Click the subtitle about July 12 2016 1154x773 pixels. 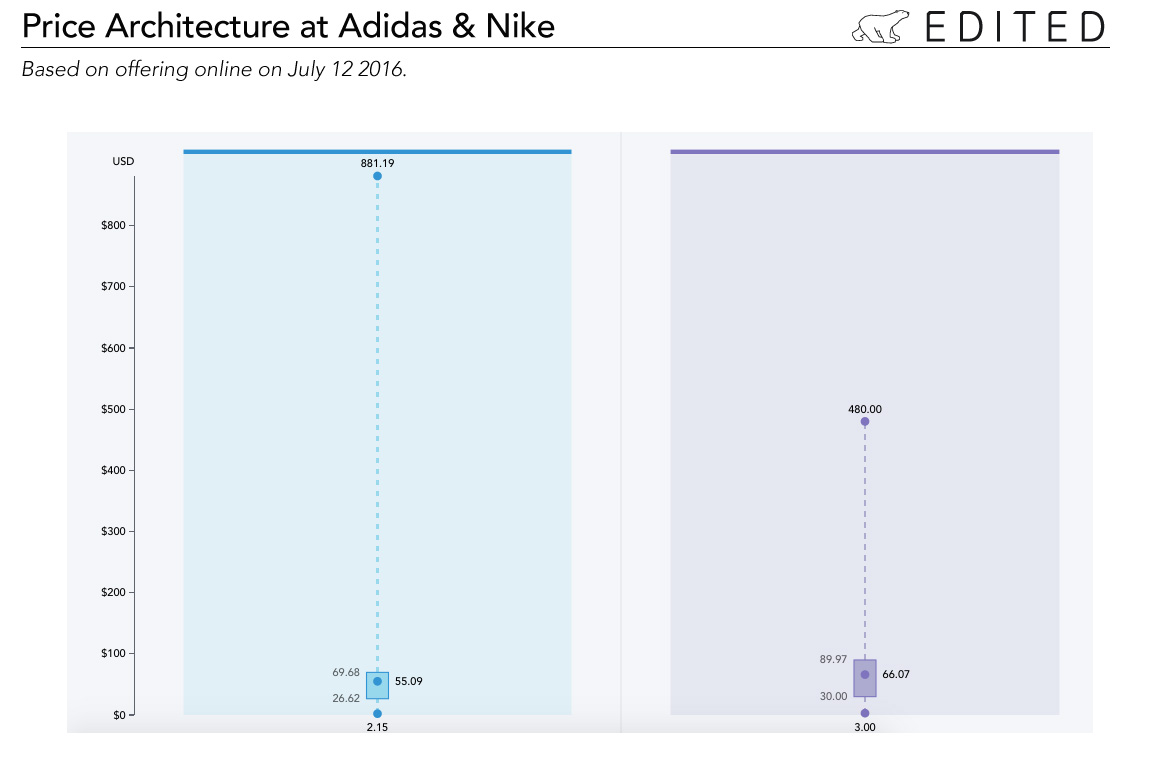214,69
